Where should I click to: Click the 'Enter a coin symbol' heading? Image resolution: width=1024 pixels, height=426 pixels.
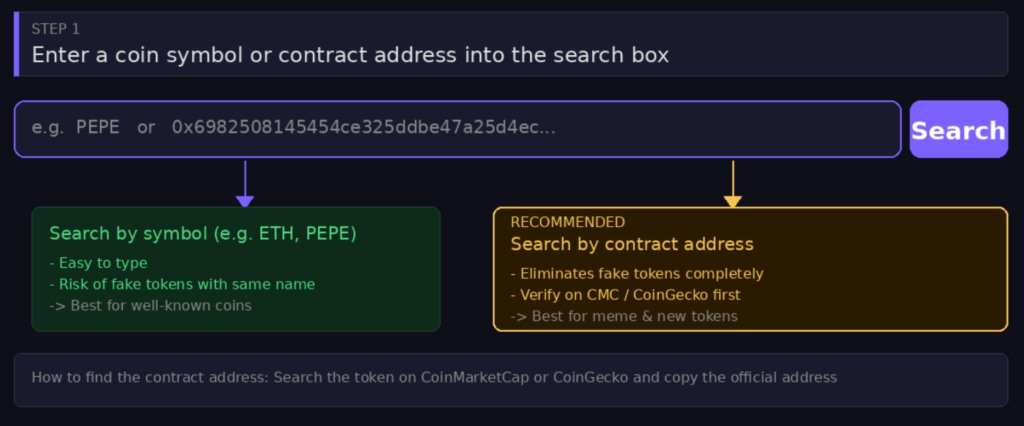tap(350, 55)
